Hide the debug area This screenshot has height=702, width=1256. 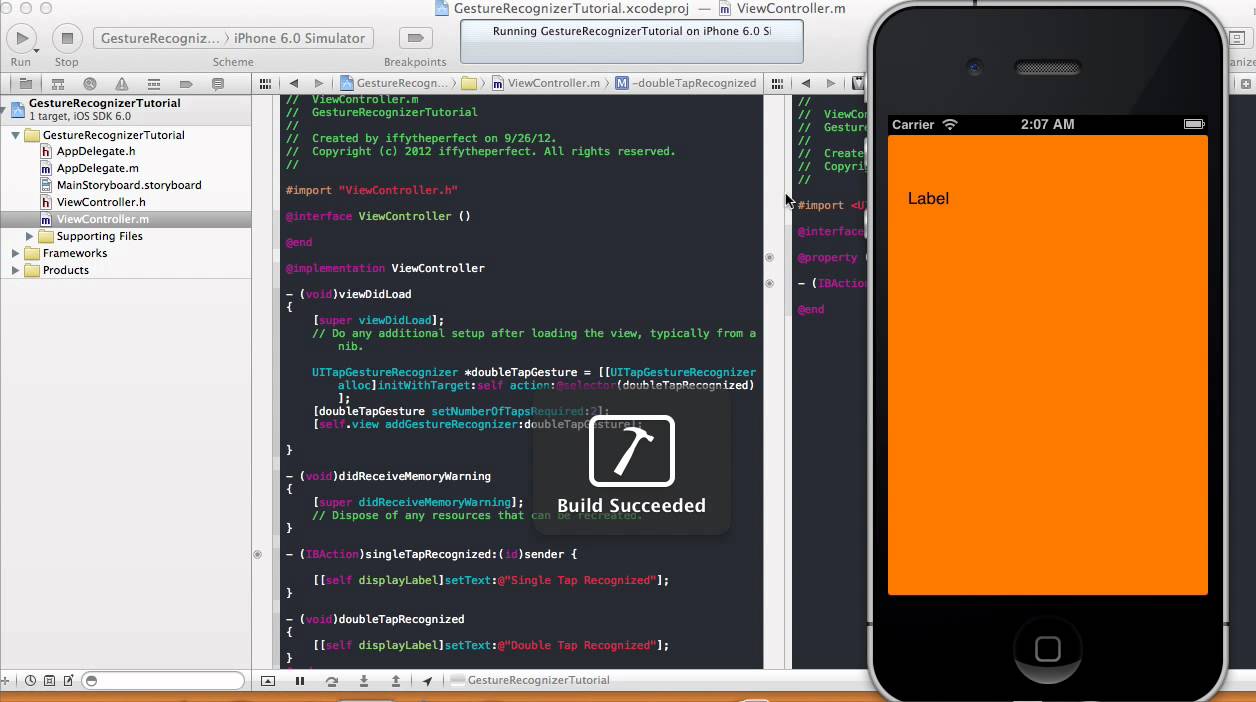268,681
